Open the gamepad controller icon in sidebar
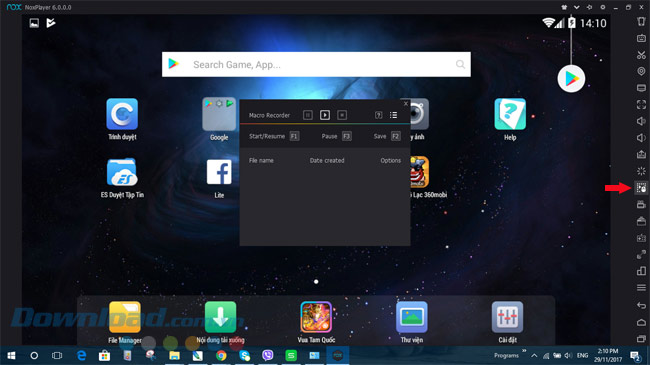The image size is (650, 365). [x=641, y=238]
